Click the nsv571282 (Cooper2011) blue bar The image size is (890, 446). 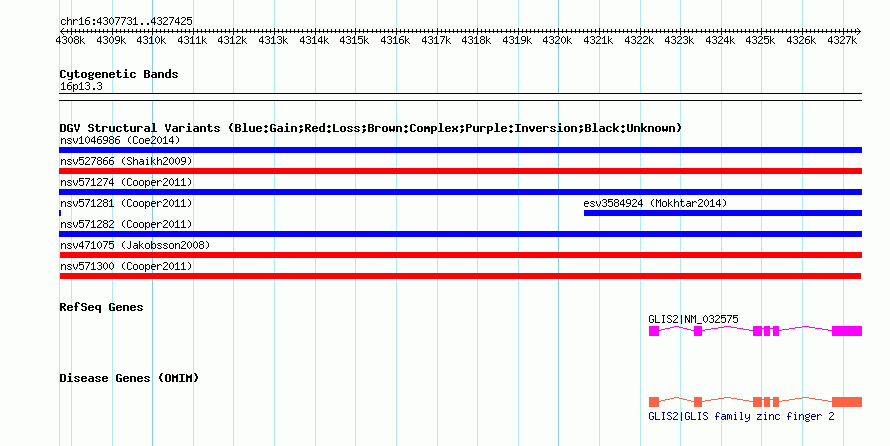tap(460, 234)
